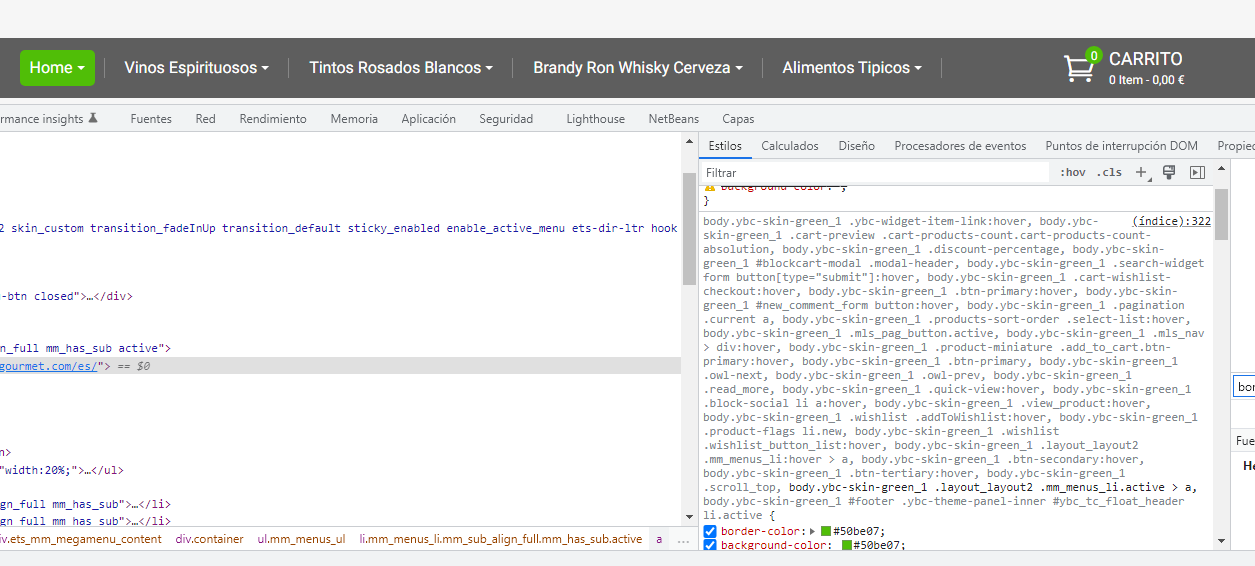Screen dimensions: 1255x566
Task: Expand the Alimentos Tipicos menu
Action: (x=851, y=68)
